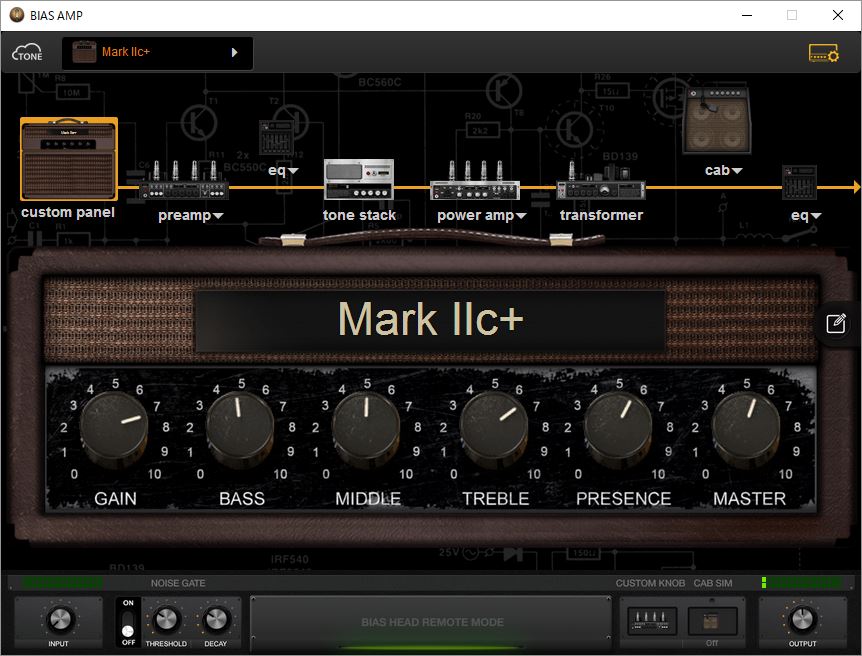Click the signal chain output arrow
The width and height of the screenshot is (862, 656).
point(857,188)
